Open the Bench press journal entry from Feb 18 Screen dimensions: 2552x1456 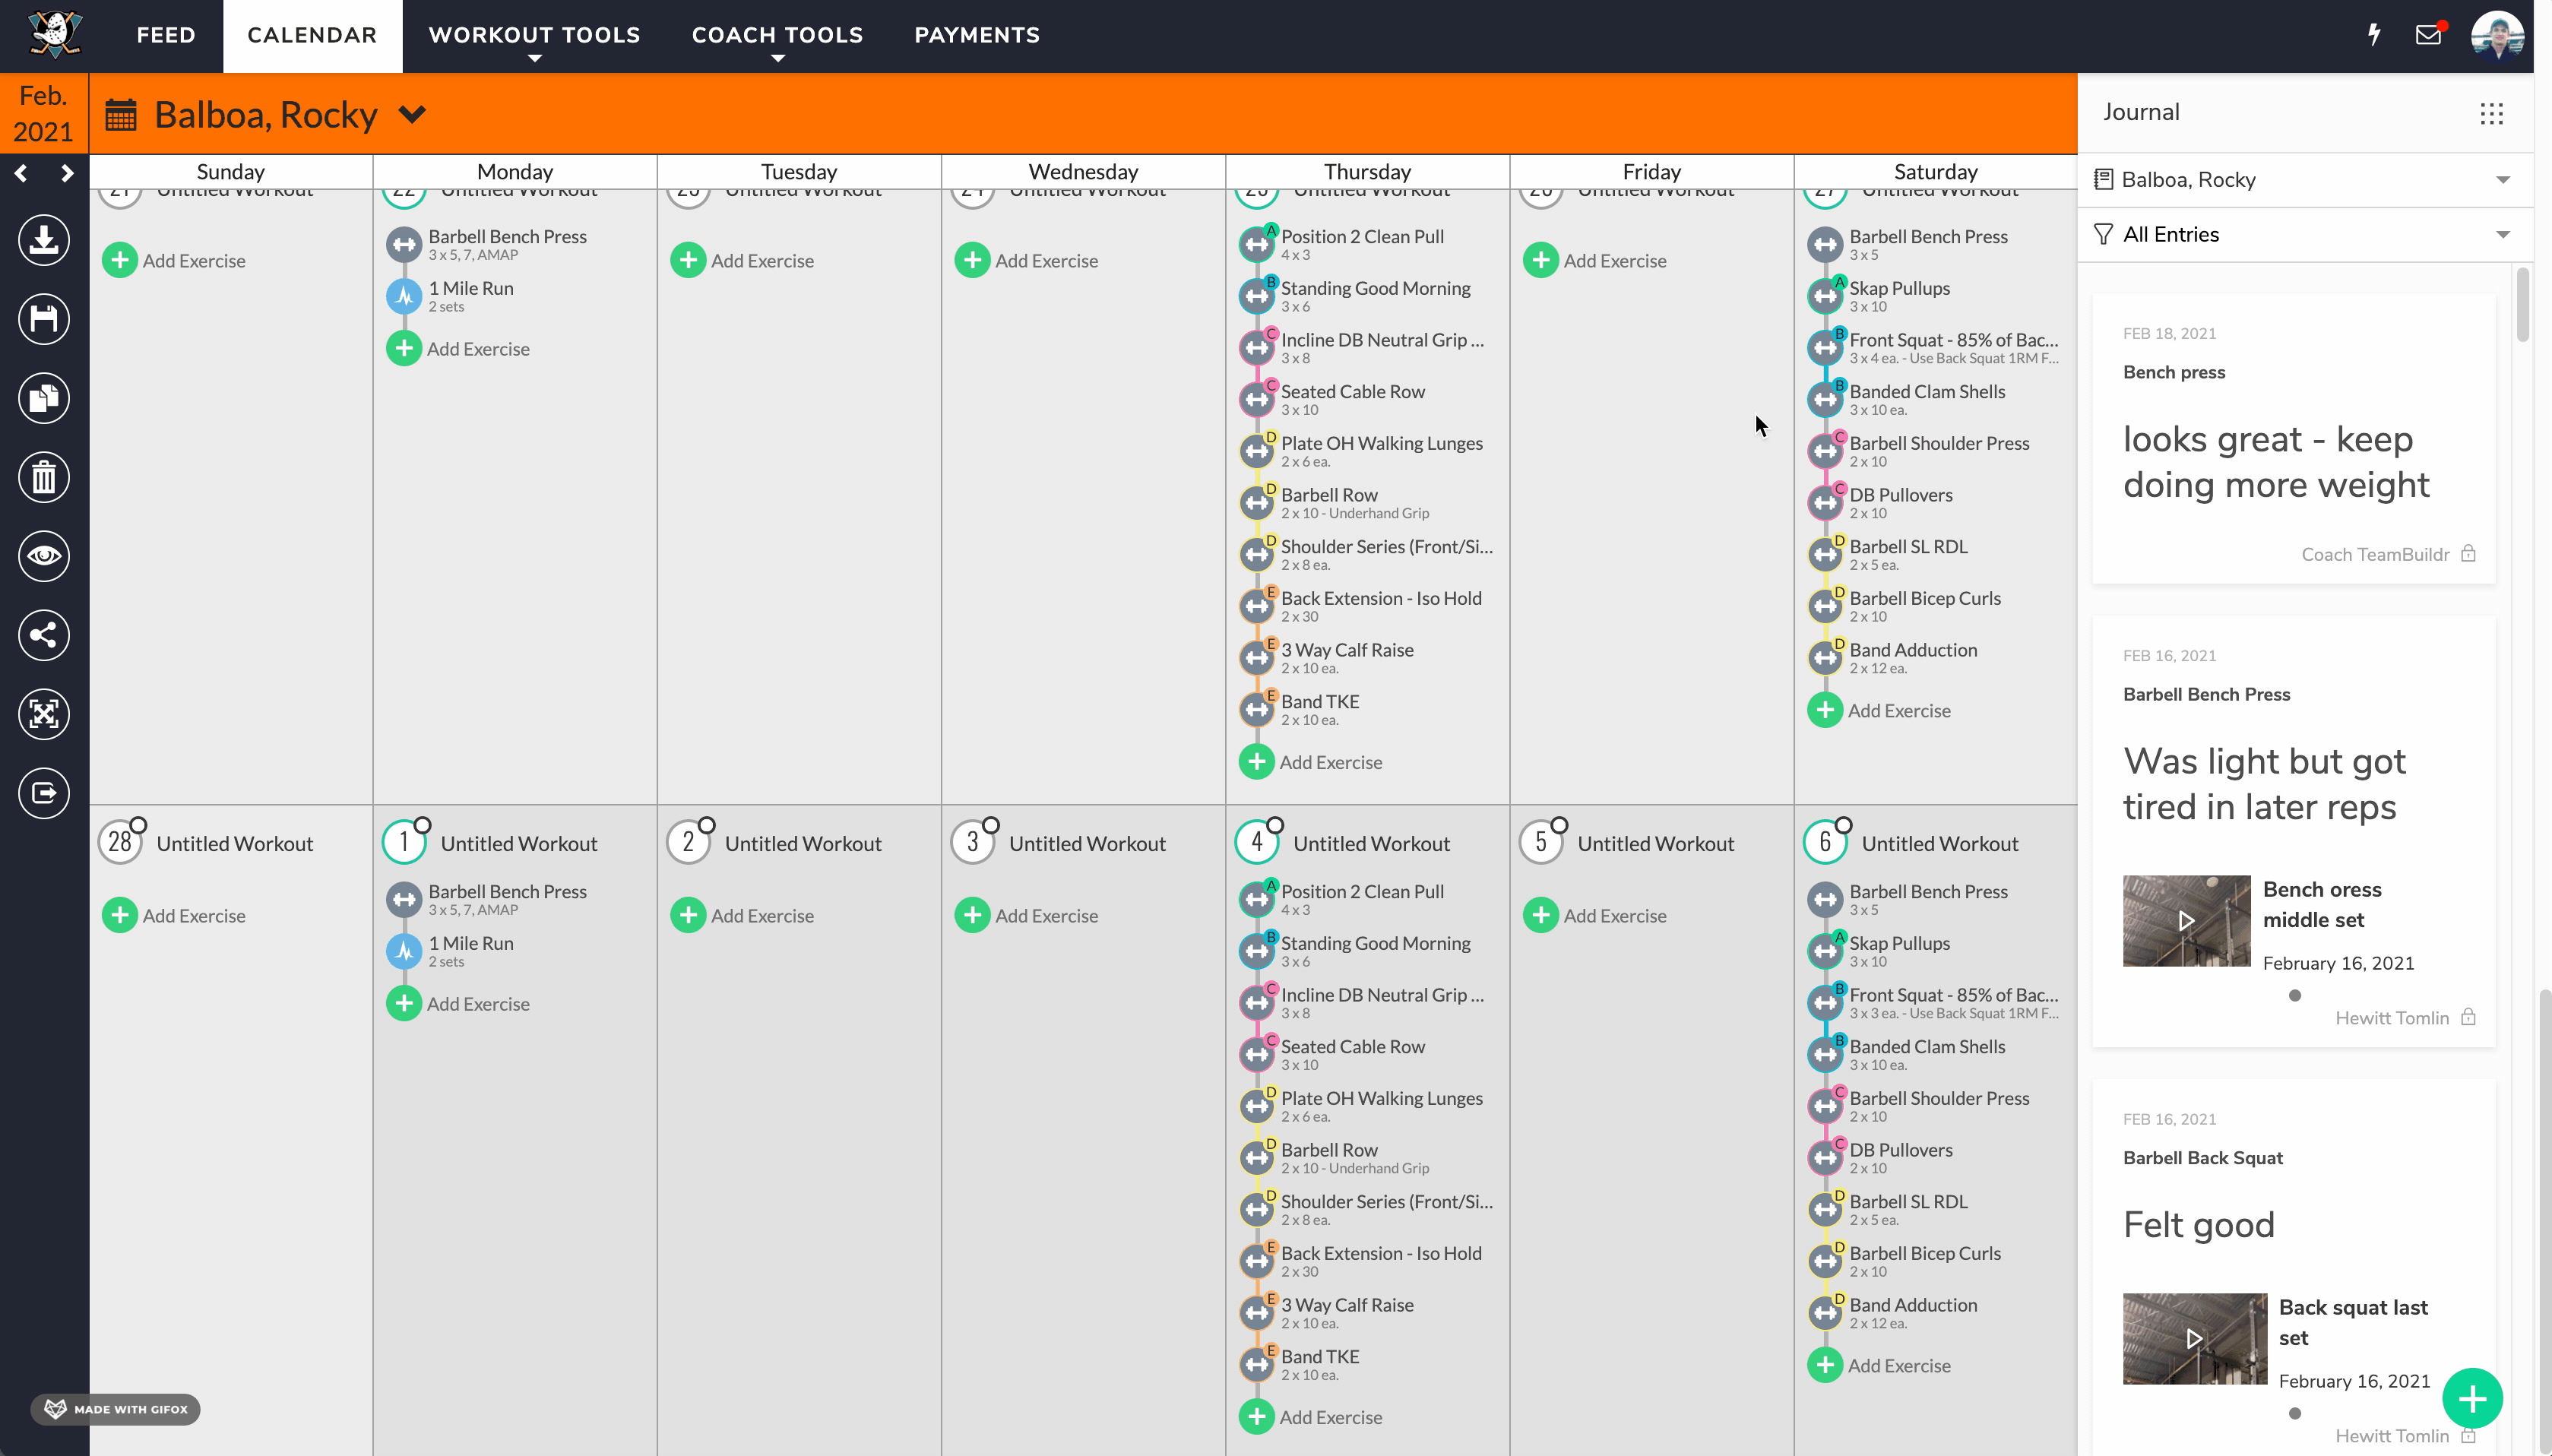pos(2293,438)
